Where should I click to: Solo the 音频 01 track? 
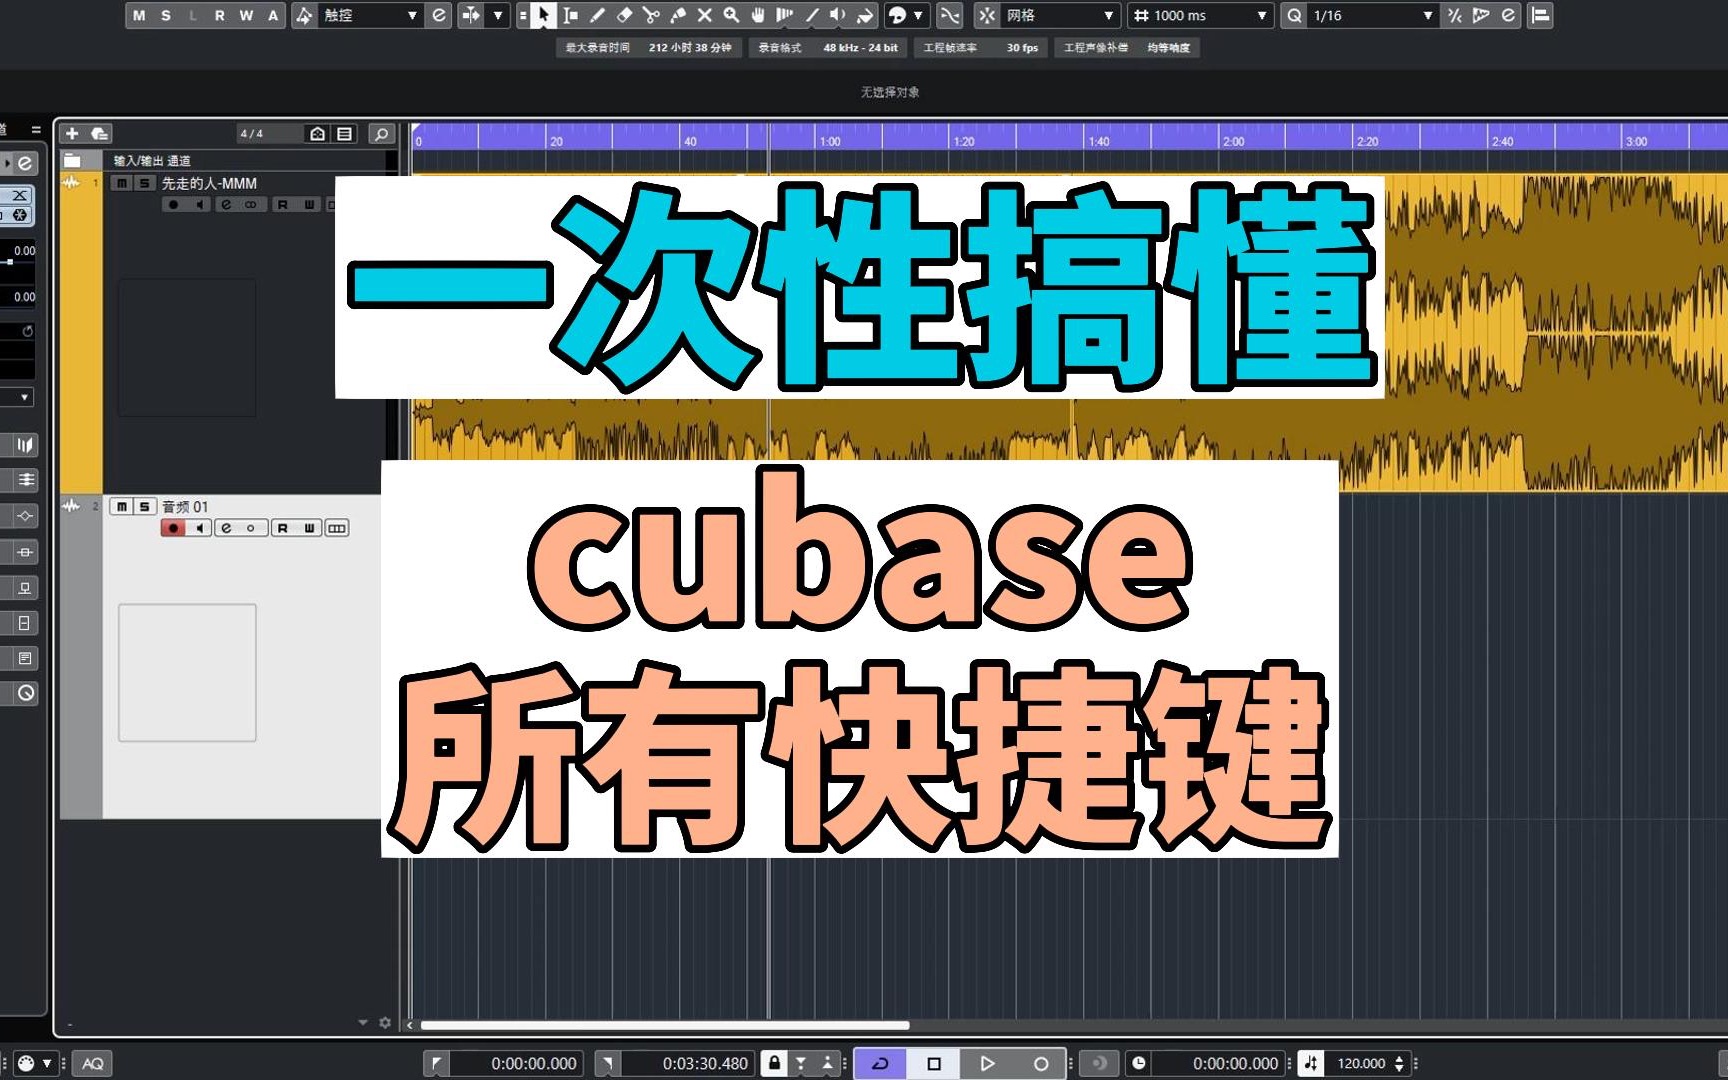click(x=144, y=507)
